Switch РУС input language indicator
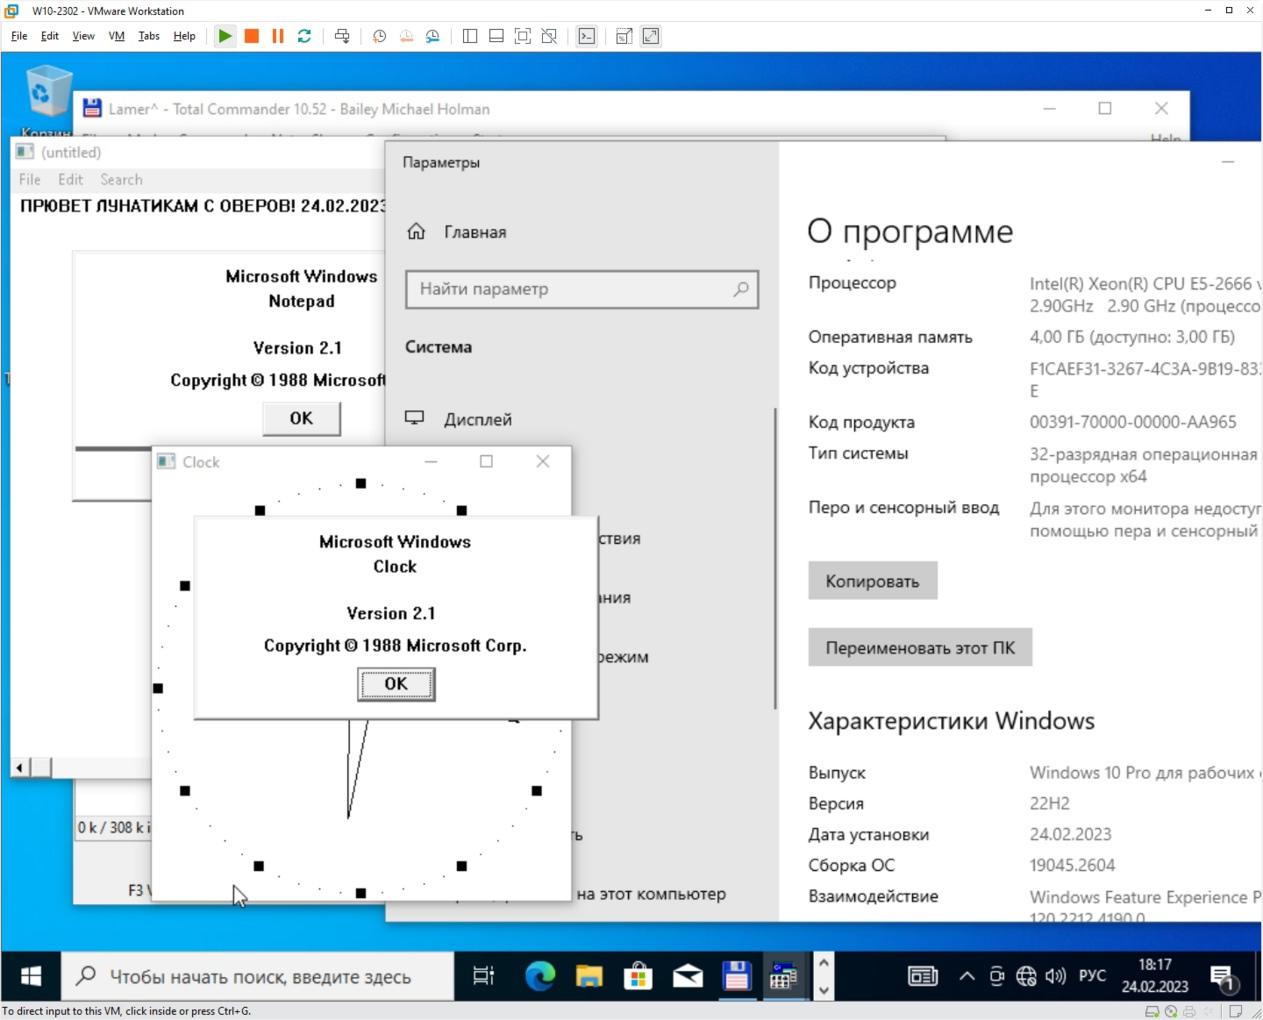 point(1092,976)
